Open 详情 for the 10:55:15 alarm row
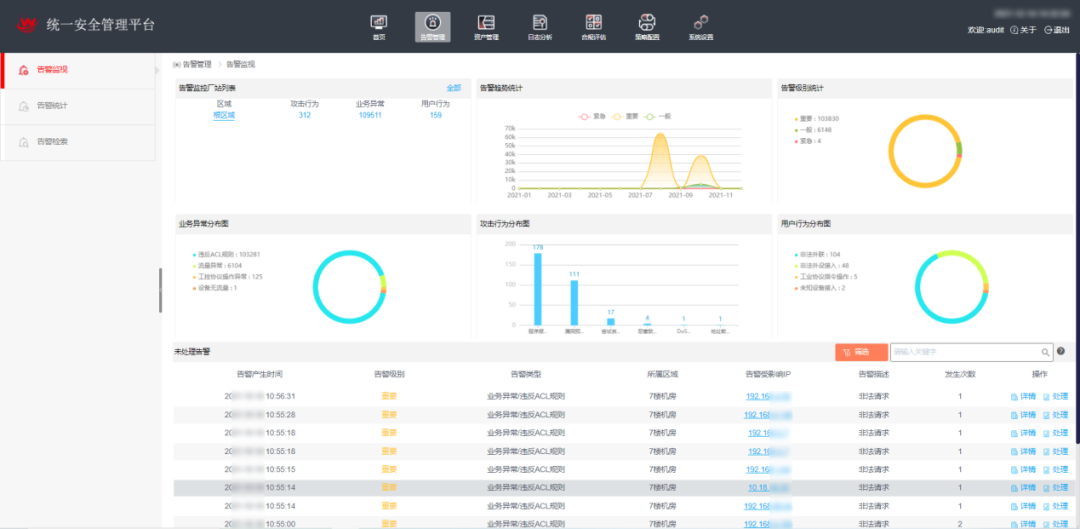This screenshot has height=529, width=1080. click(1023, 469)
